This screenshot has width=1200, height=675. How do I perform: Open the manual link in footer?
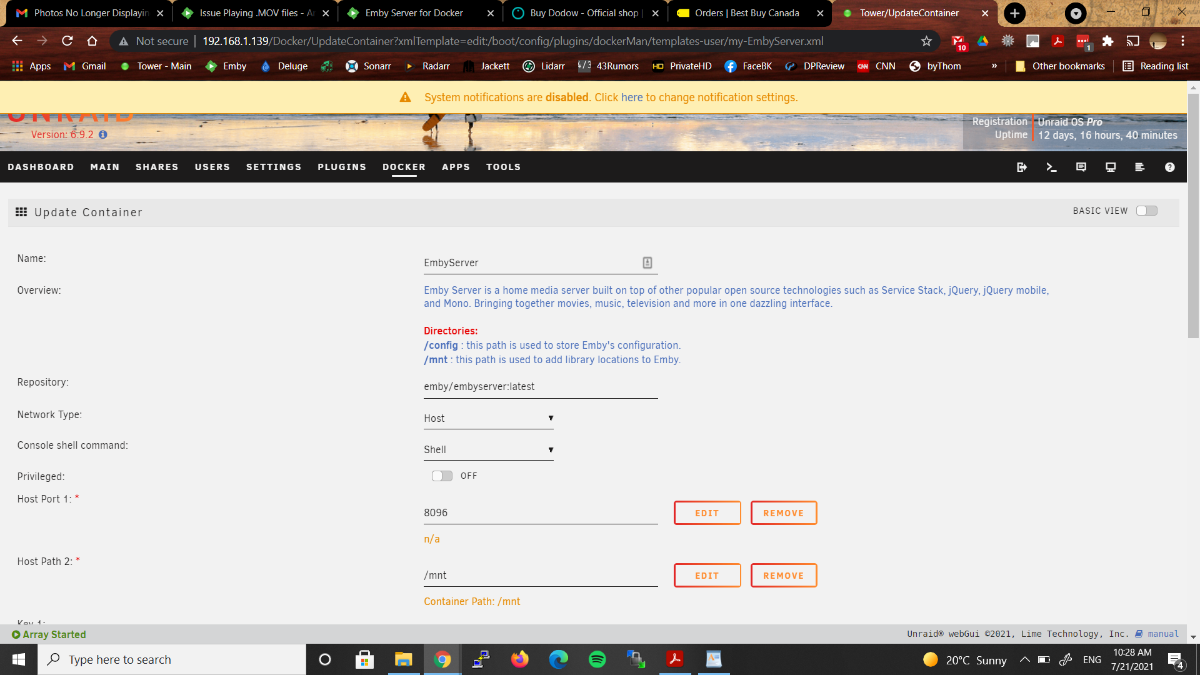pos(1163,634)
